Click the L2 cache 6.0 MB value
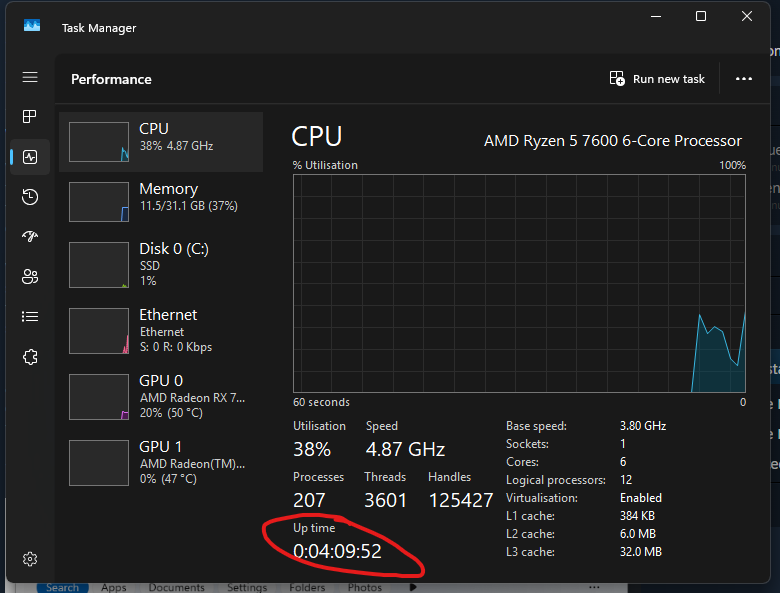 [638, 534]
